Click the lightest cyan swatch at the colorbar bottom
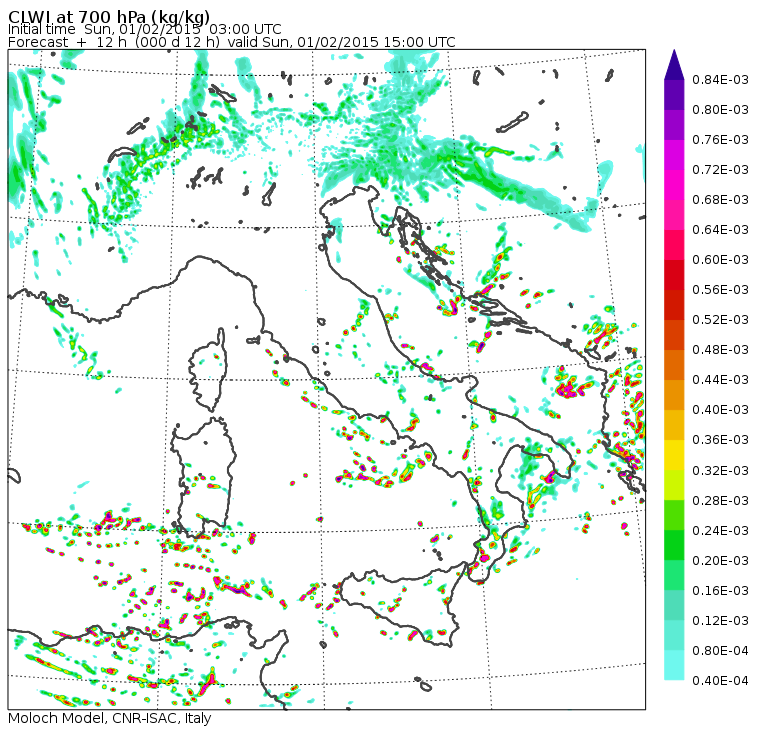The height and width of the screenshot is (731, 760). click(x=674, y=665)
